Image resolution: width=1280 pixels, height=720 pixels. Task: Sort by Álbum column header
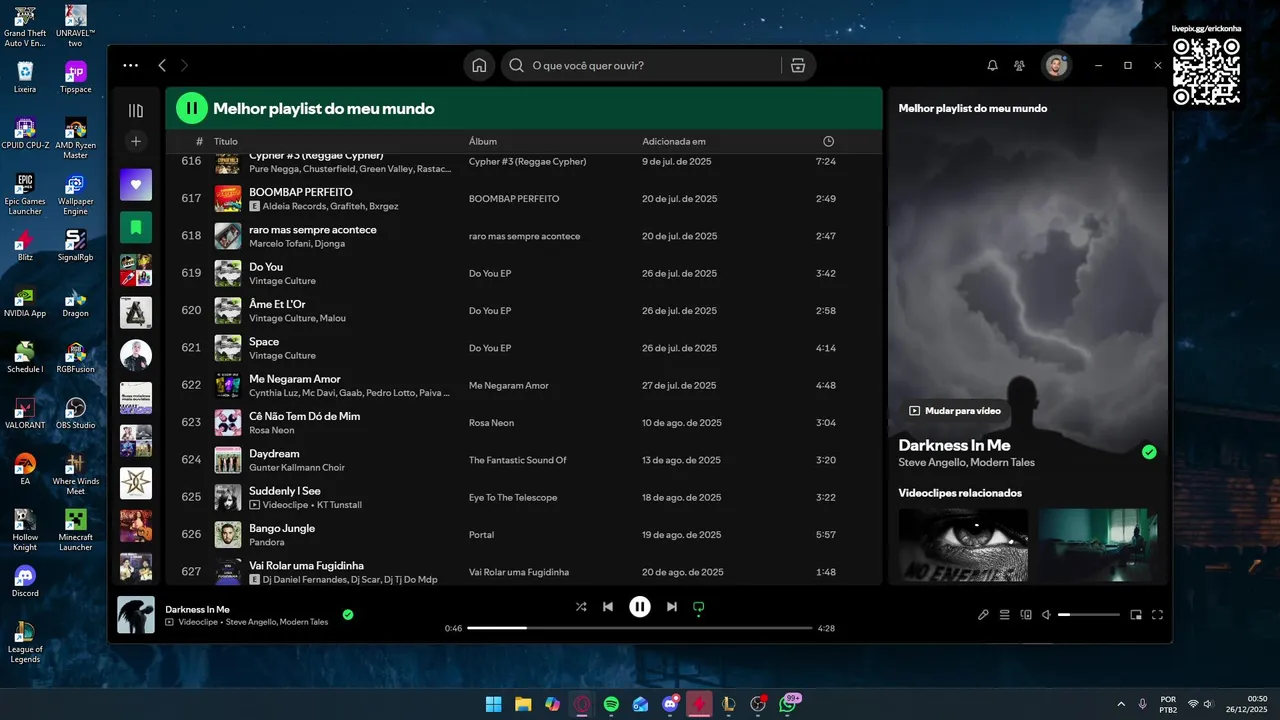pyautogui.click(x=483, y=141)
